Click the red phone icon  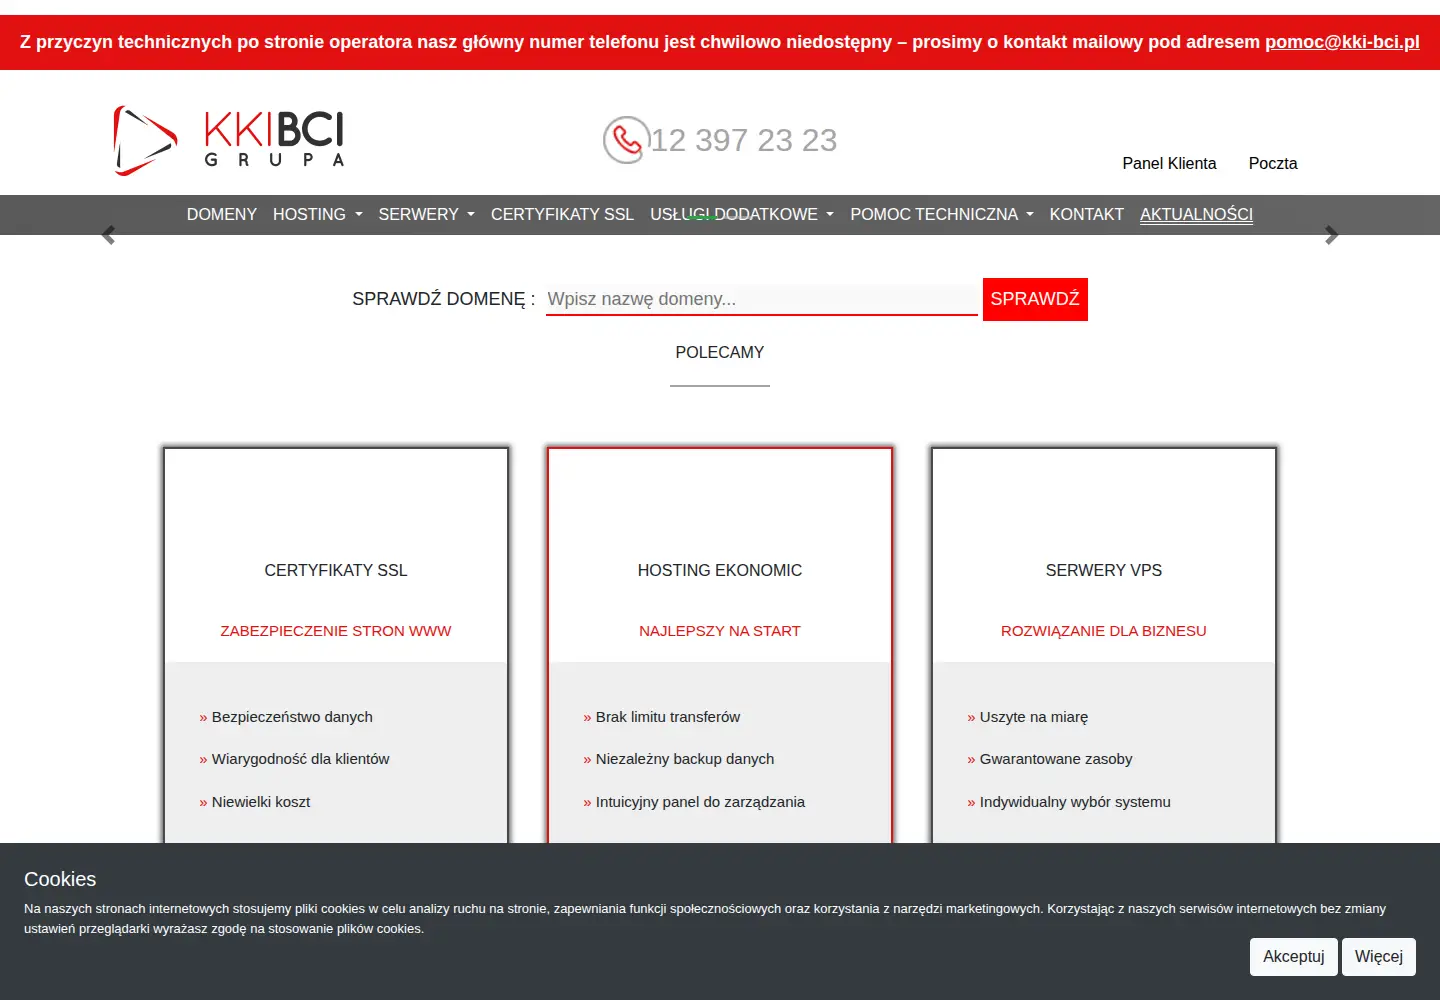tap(626, 140)
